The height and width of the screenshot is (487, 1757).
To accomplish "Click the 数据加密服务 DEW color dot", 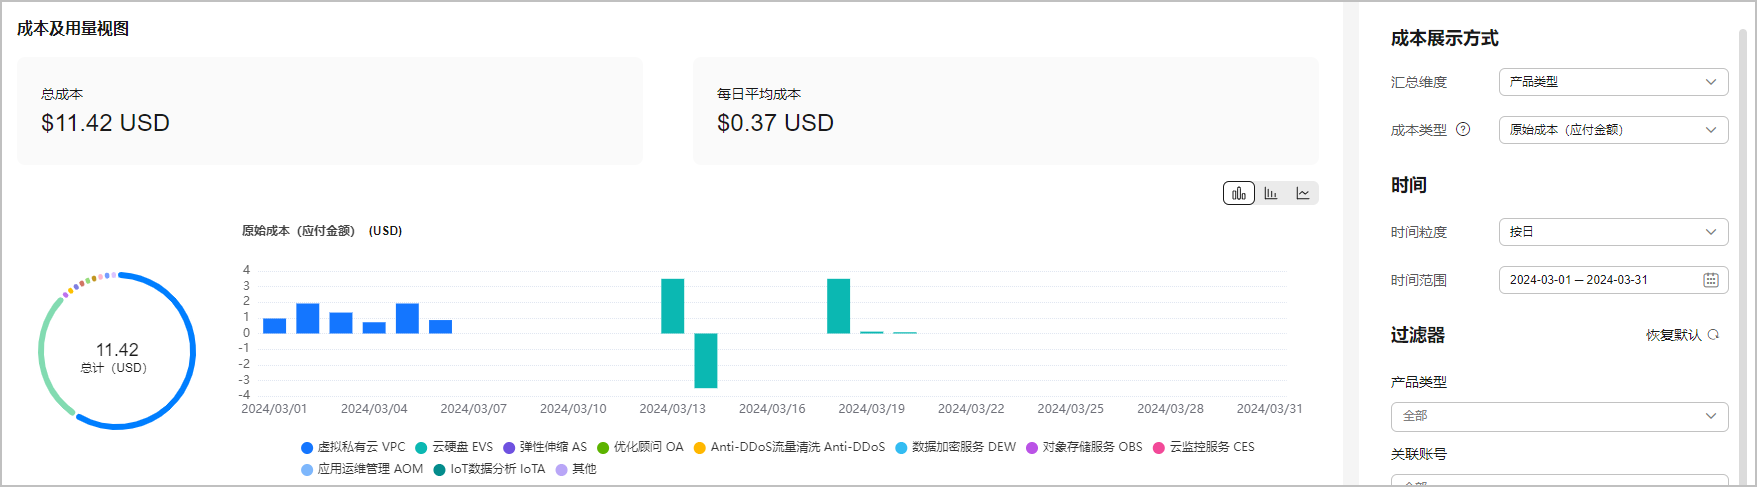I will tap(901, 448).
